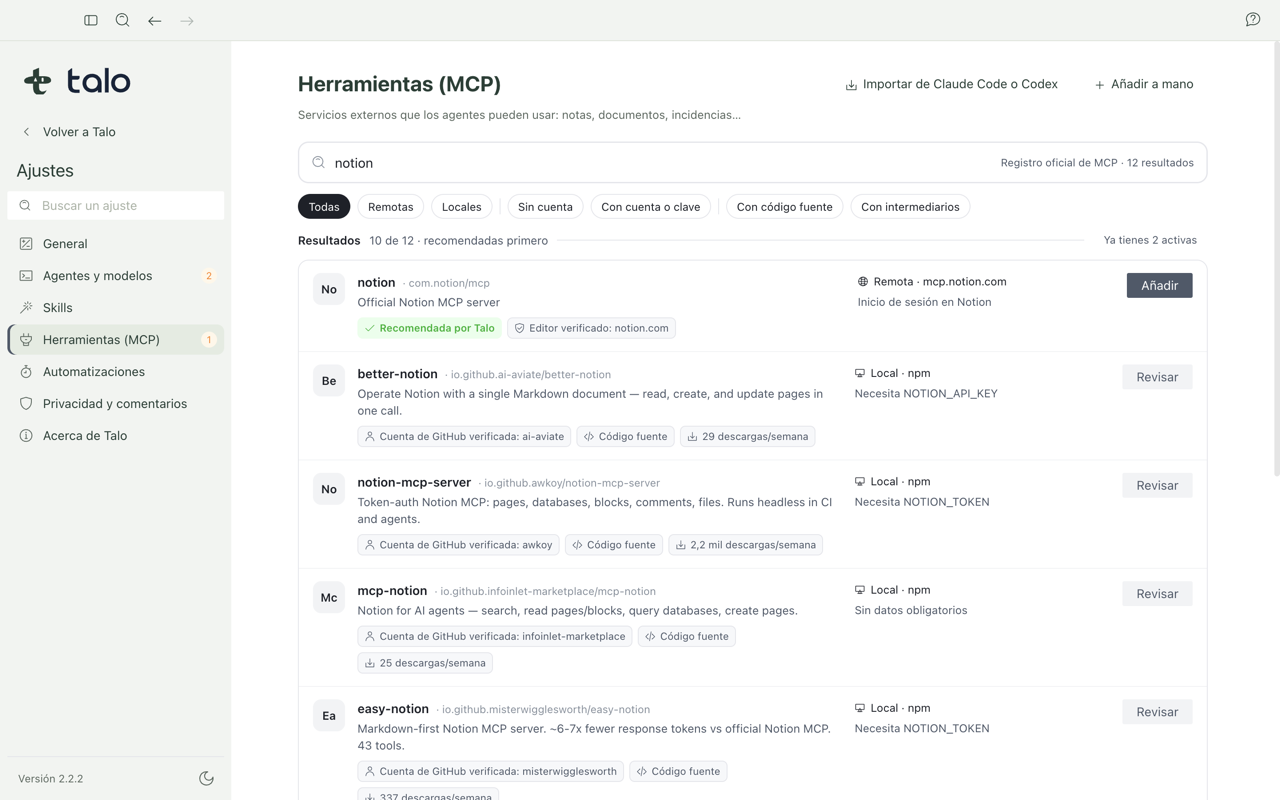
Task: Filter results by Sin cuenta
Action: coord(545,207)
